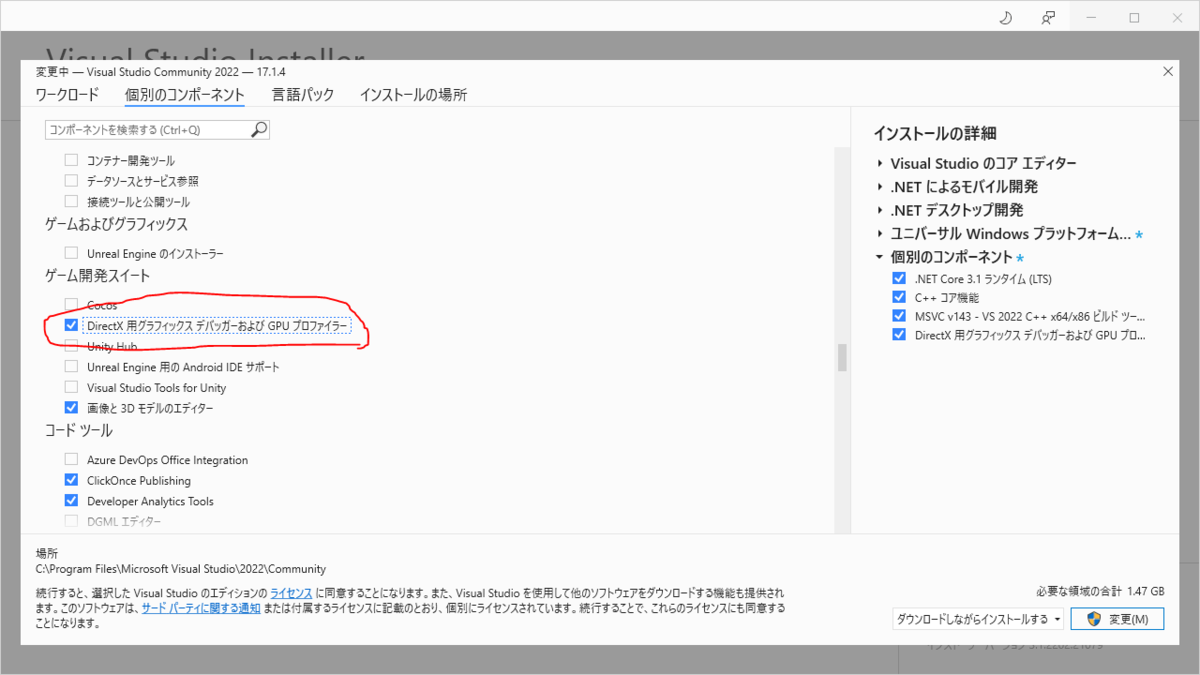Click the moon icon in the title bar
Screen dimensions: 1200x675
point(1004,17)
